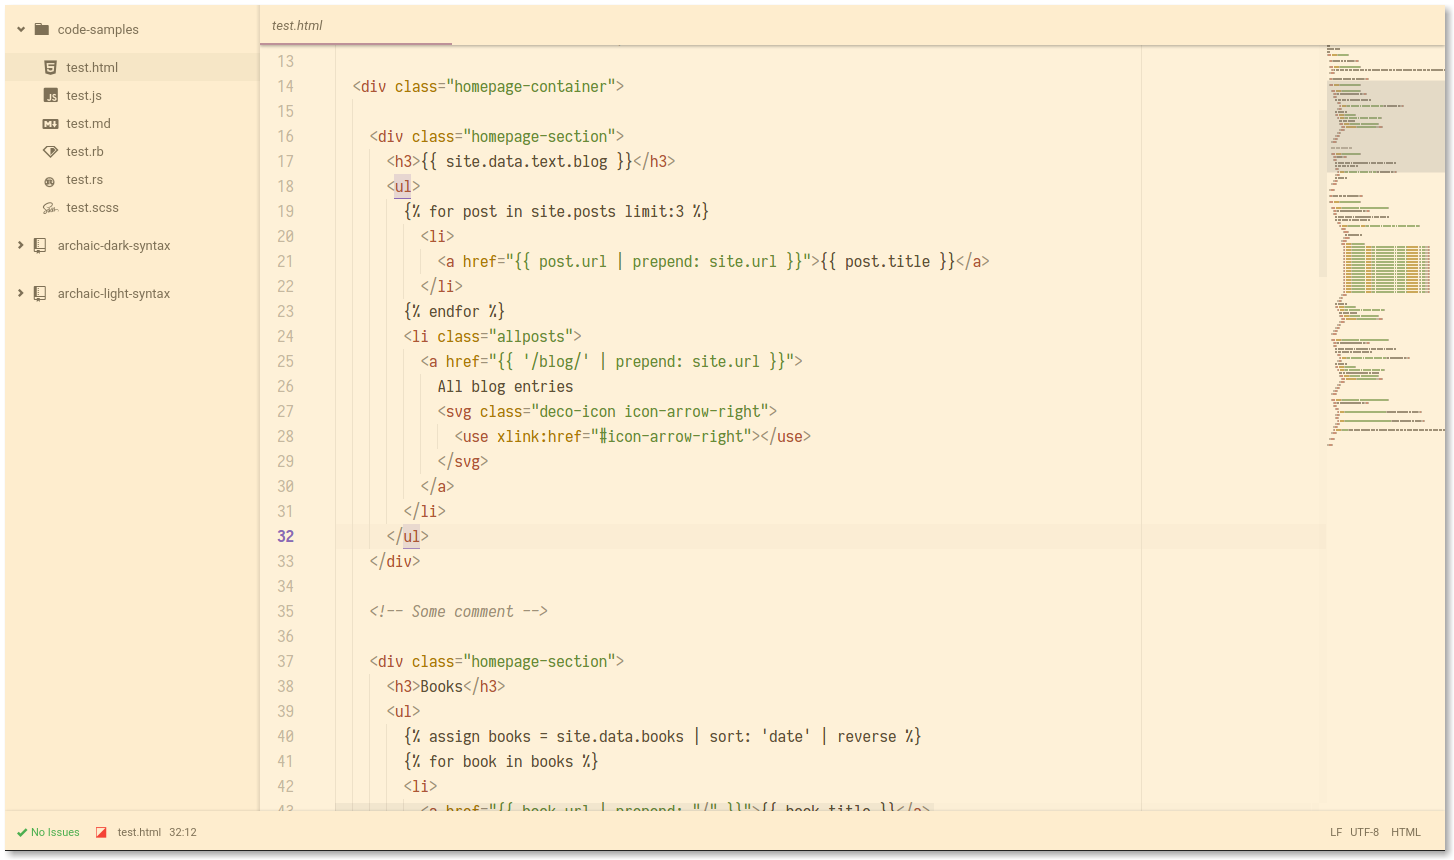Click the 'Some comment' HTML comment
This screenshot has width=1454, height=860.
pyautogui.click(x=459, y=611)
